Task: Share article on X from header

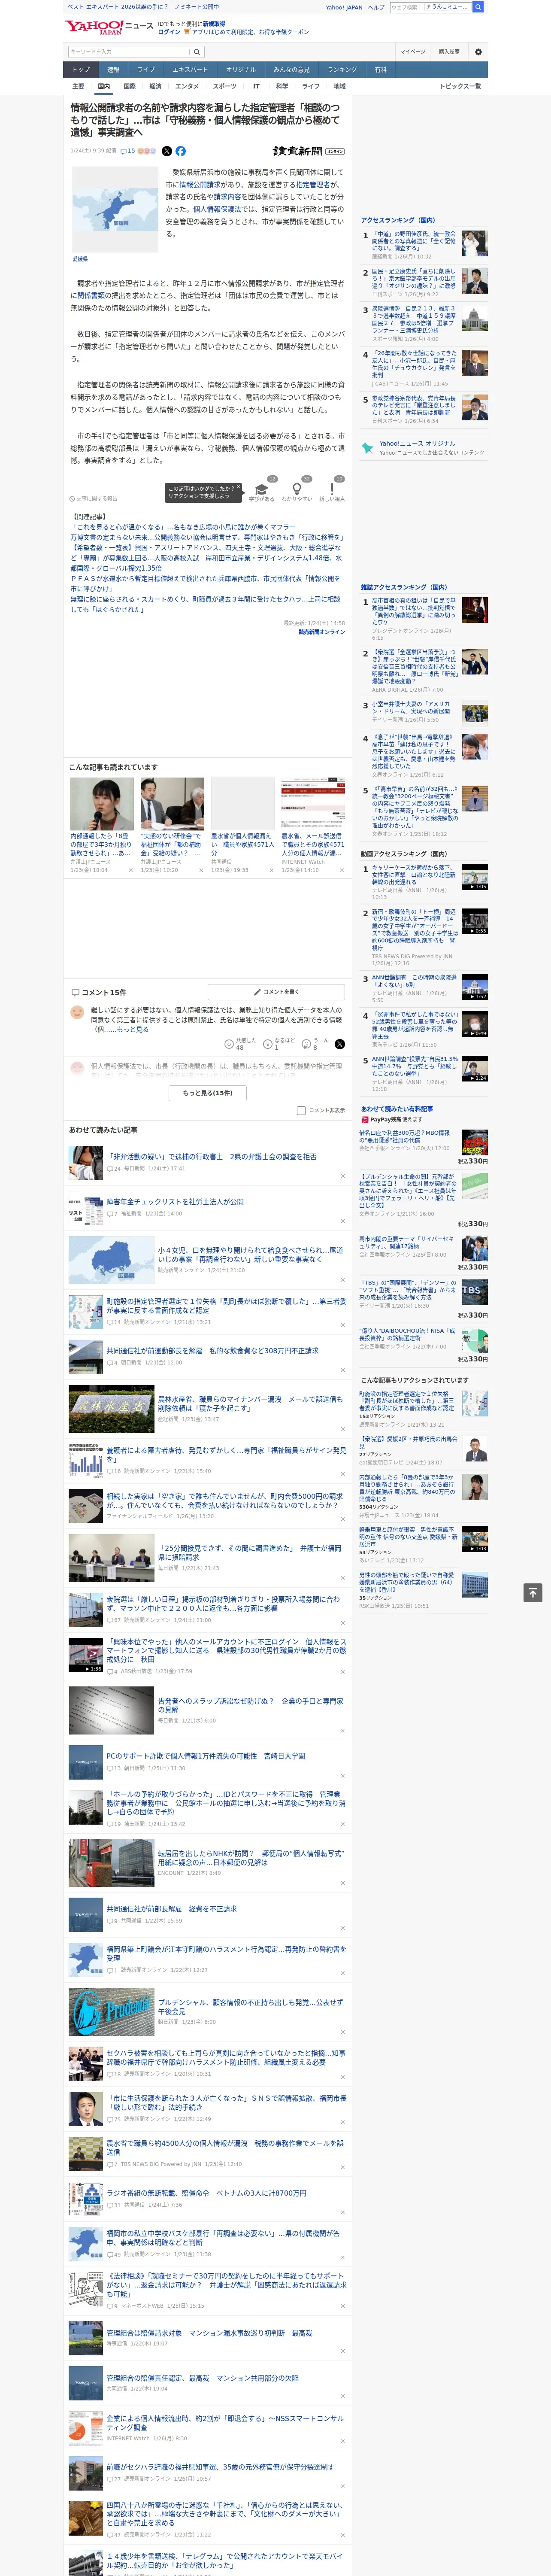Action: [167, 151]
